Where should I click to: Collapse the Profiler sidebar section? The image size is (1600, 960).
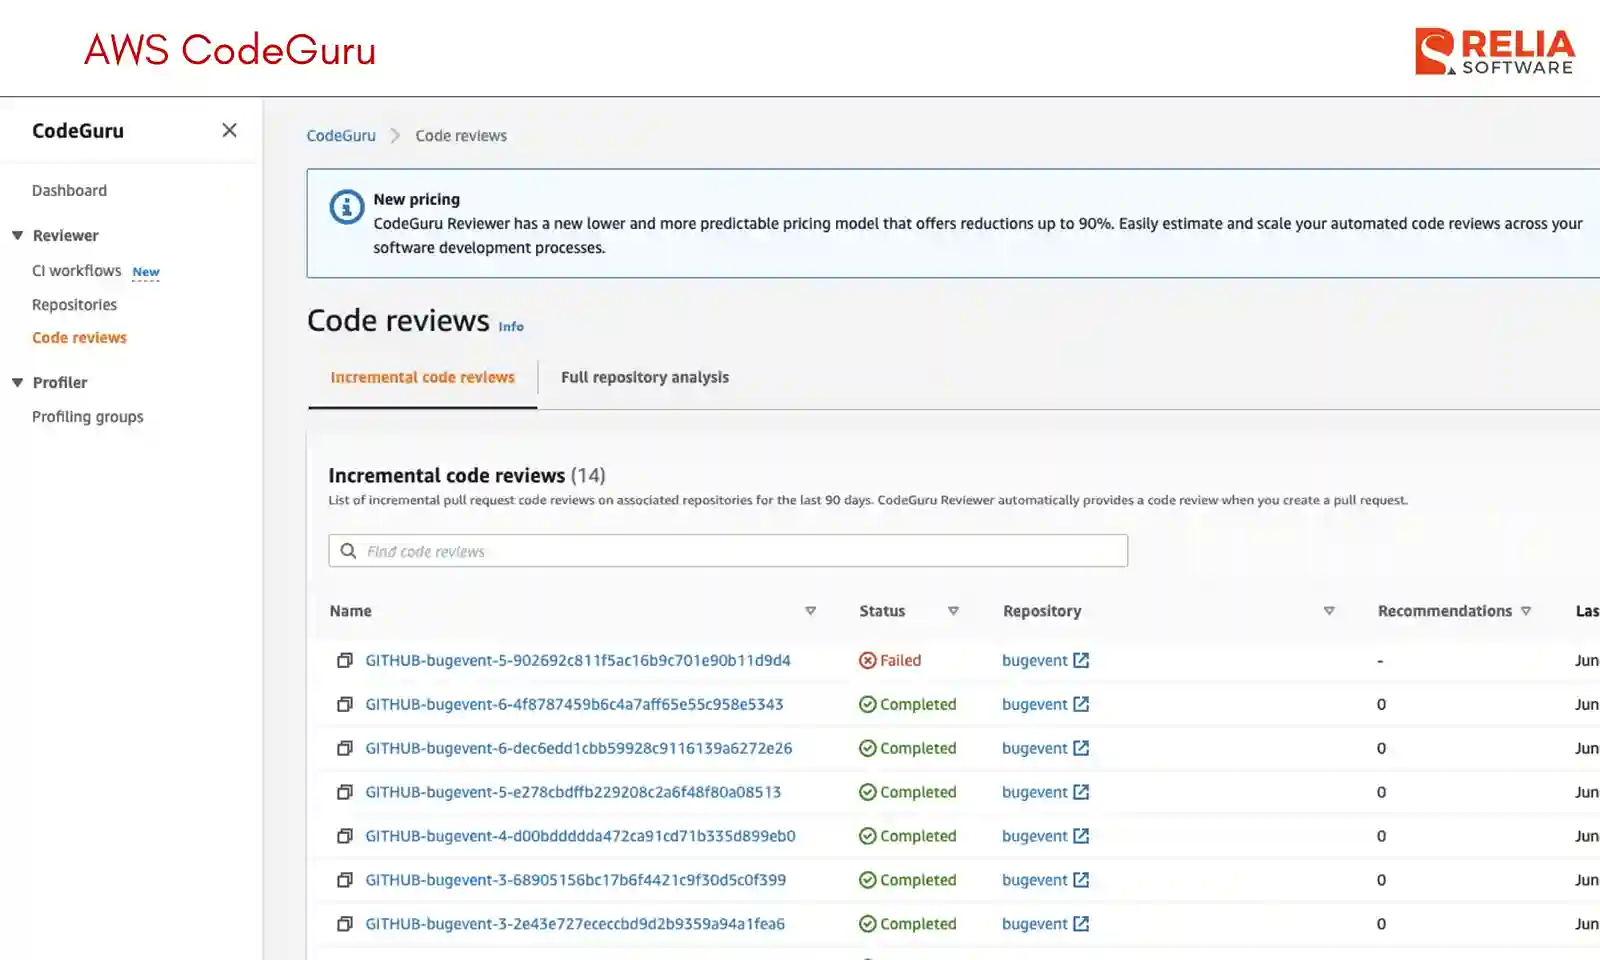(x=16, y=382)
